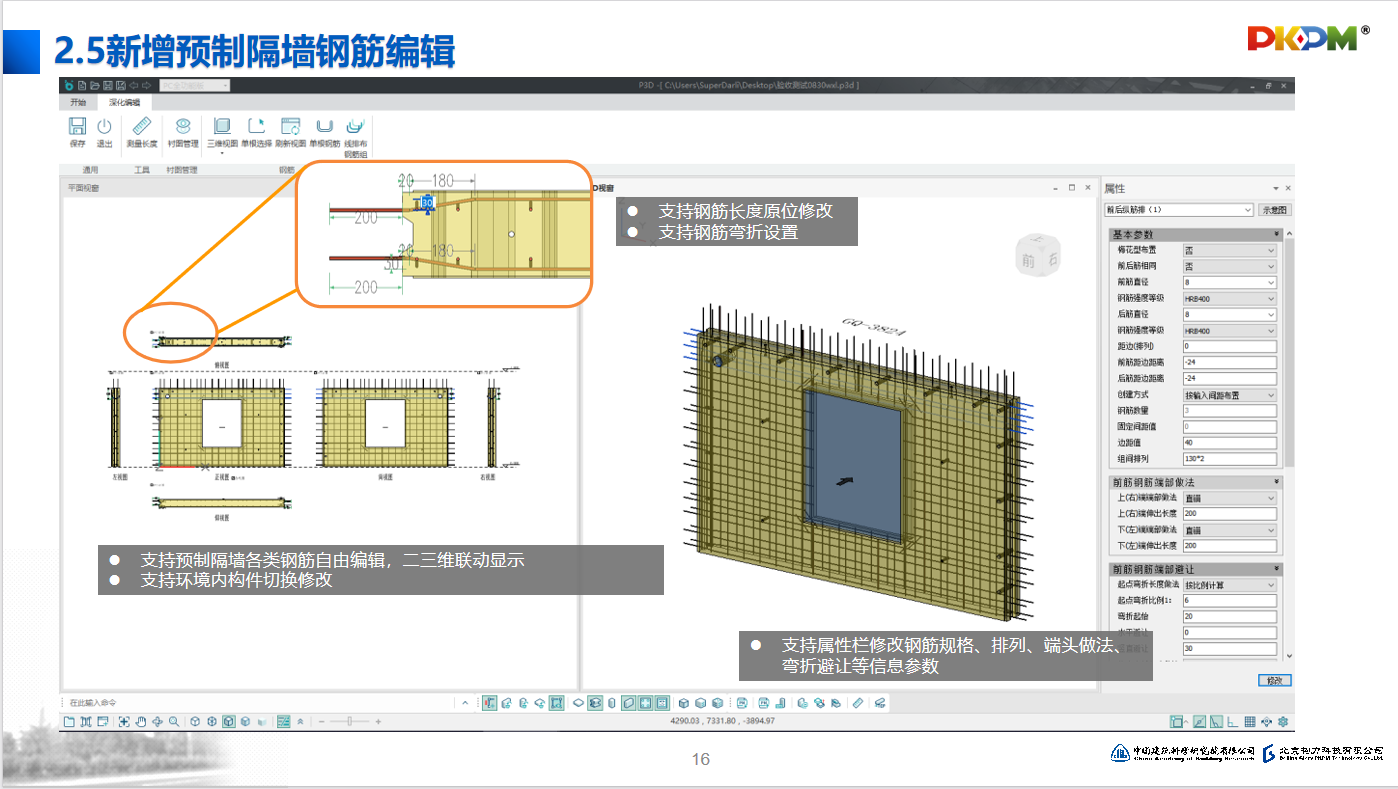The image size is (1398, 789).
Task: Collapse the 基本参数 section
Action: [x=1277, y=234]
